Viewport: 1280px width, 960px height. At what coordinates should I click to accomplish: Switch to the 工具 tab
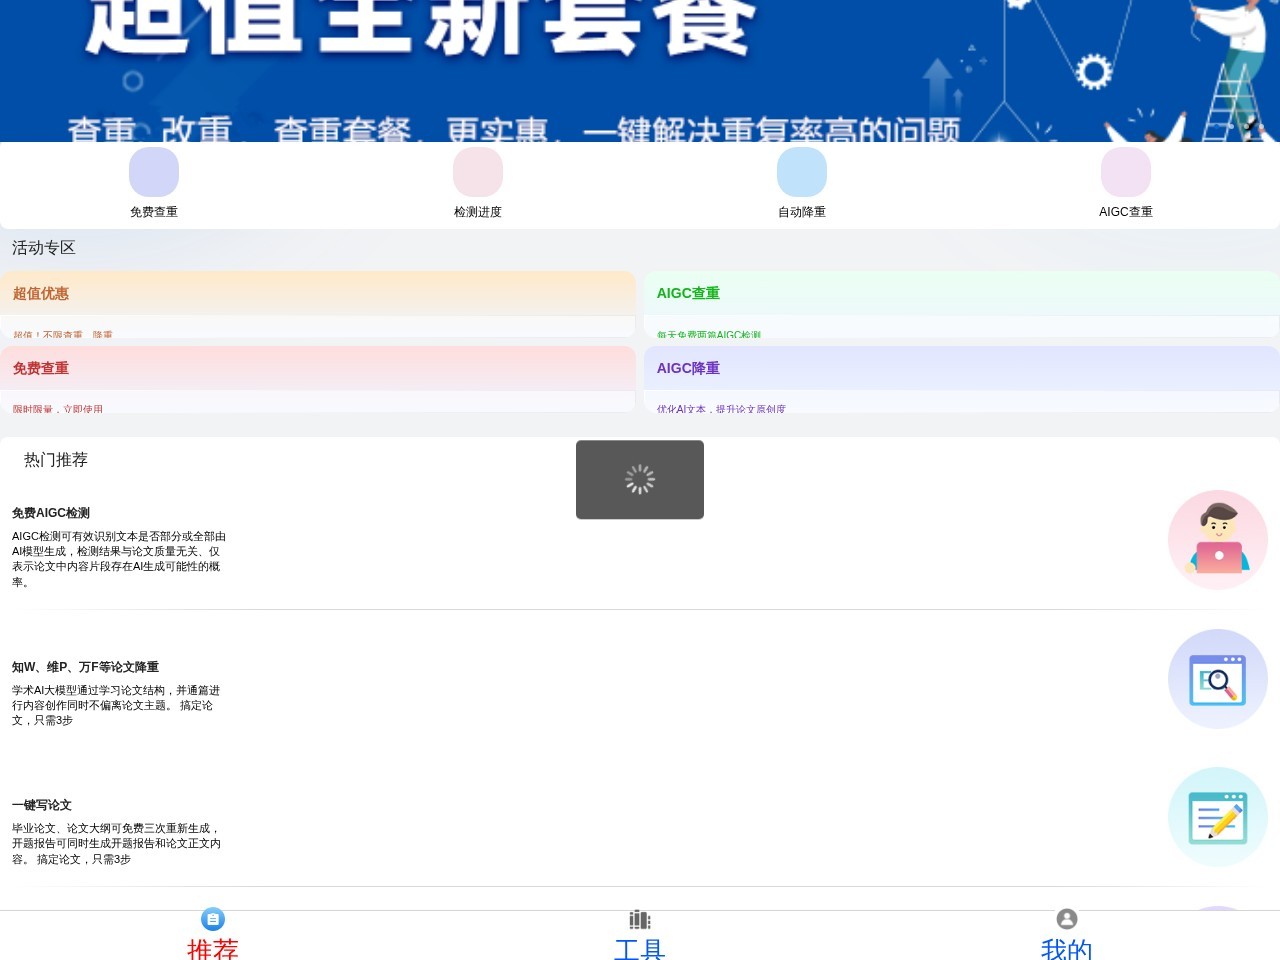[639, 933]
